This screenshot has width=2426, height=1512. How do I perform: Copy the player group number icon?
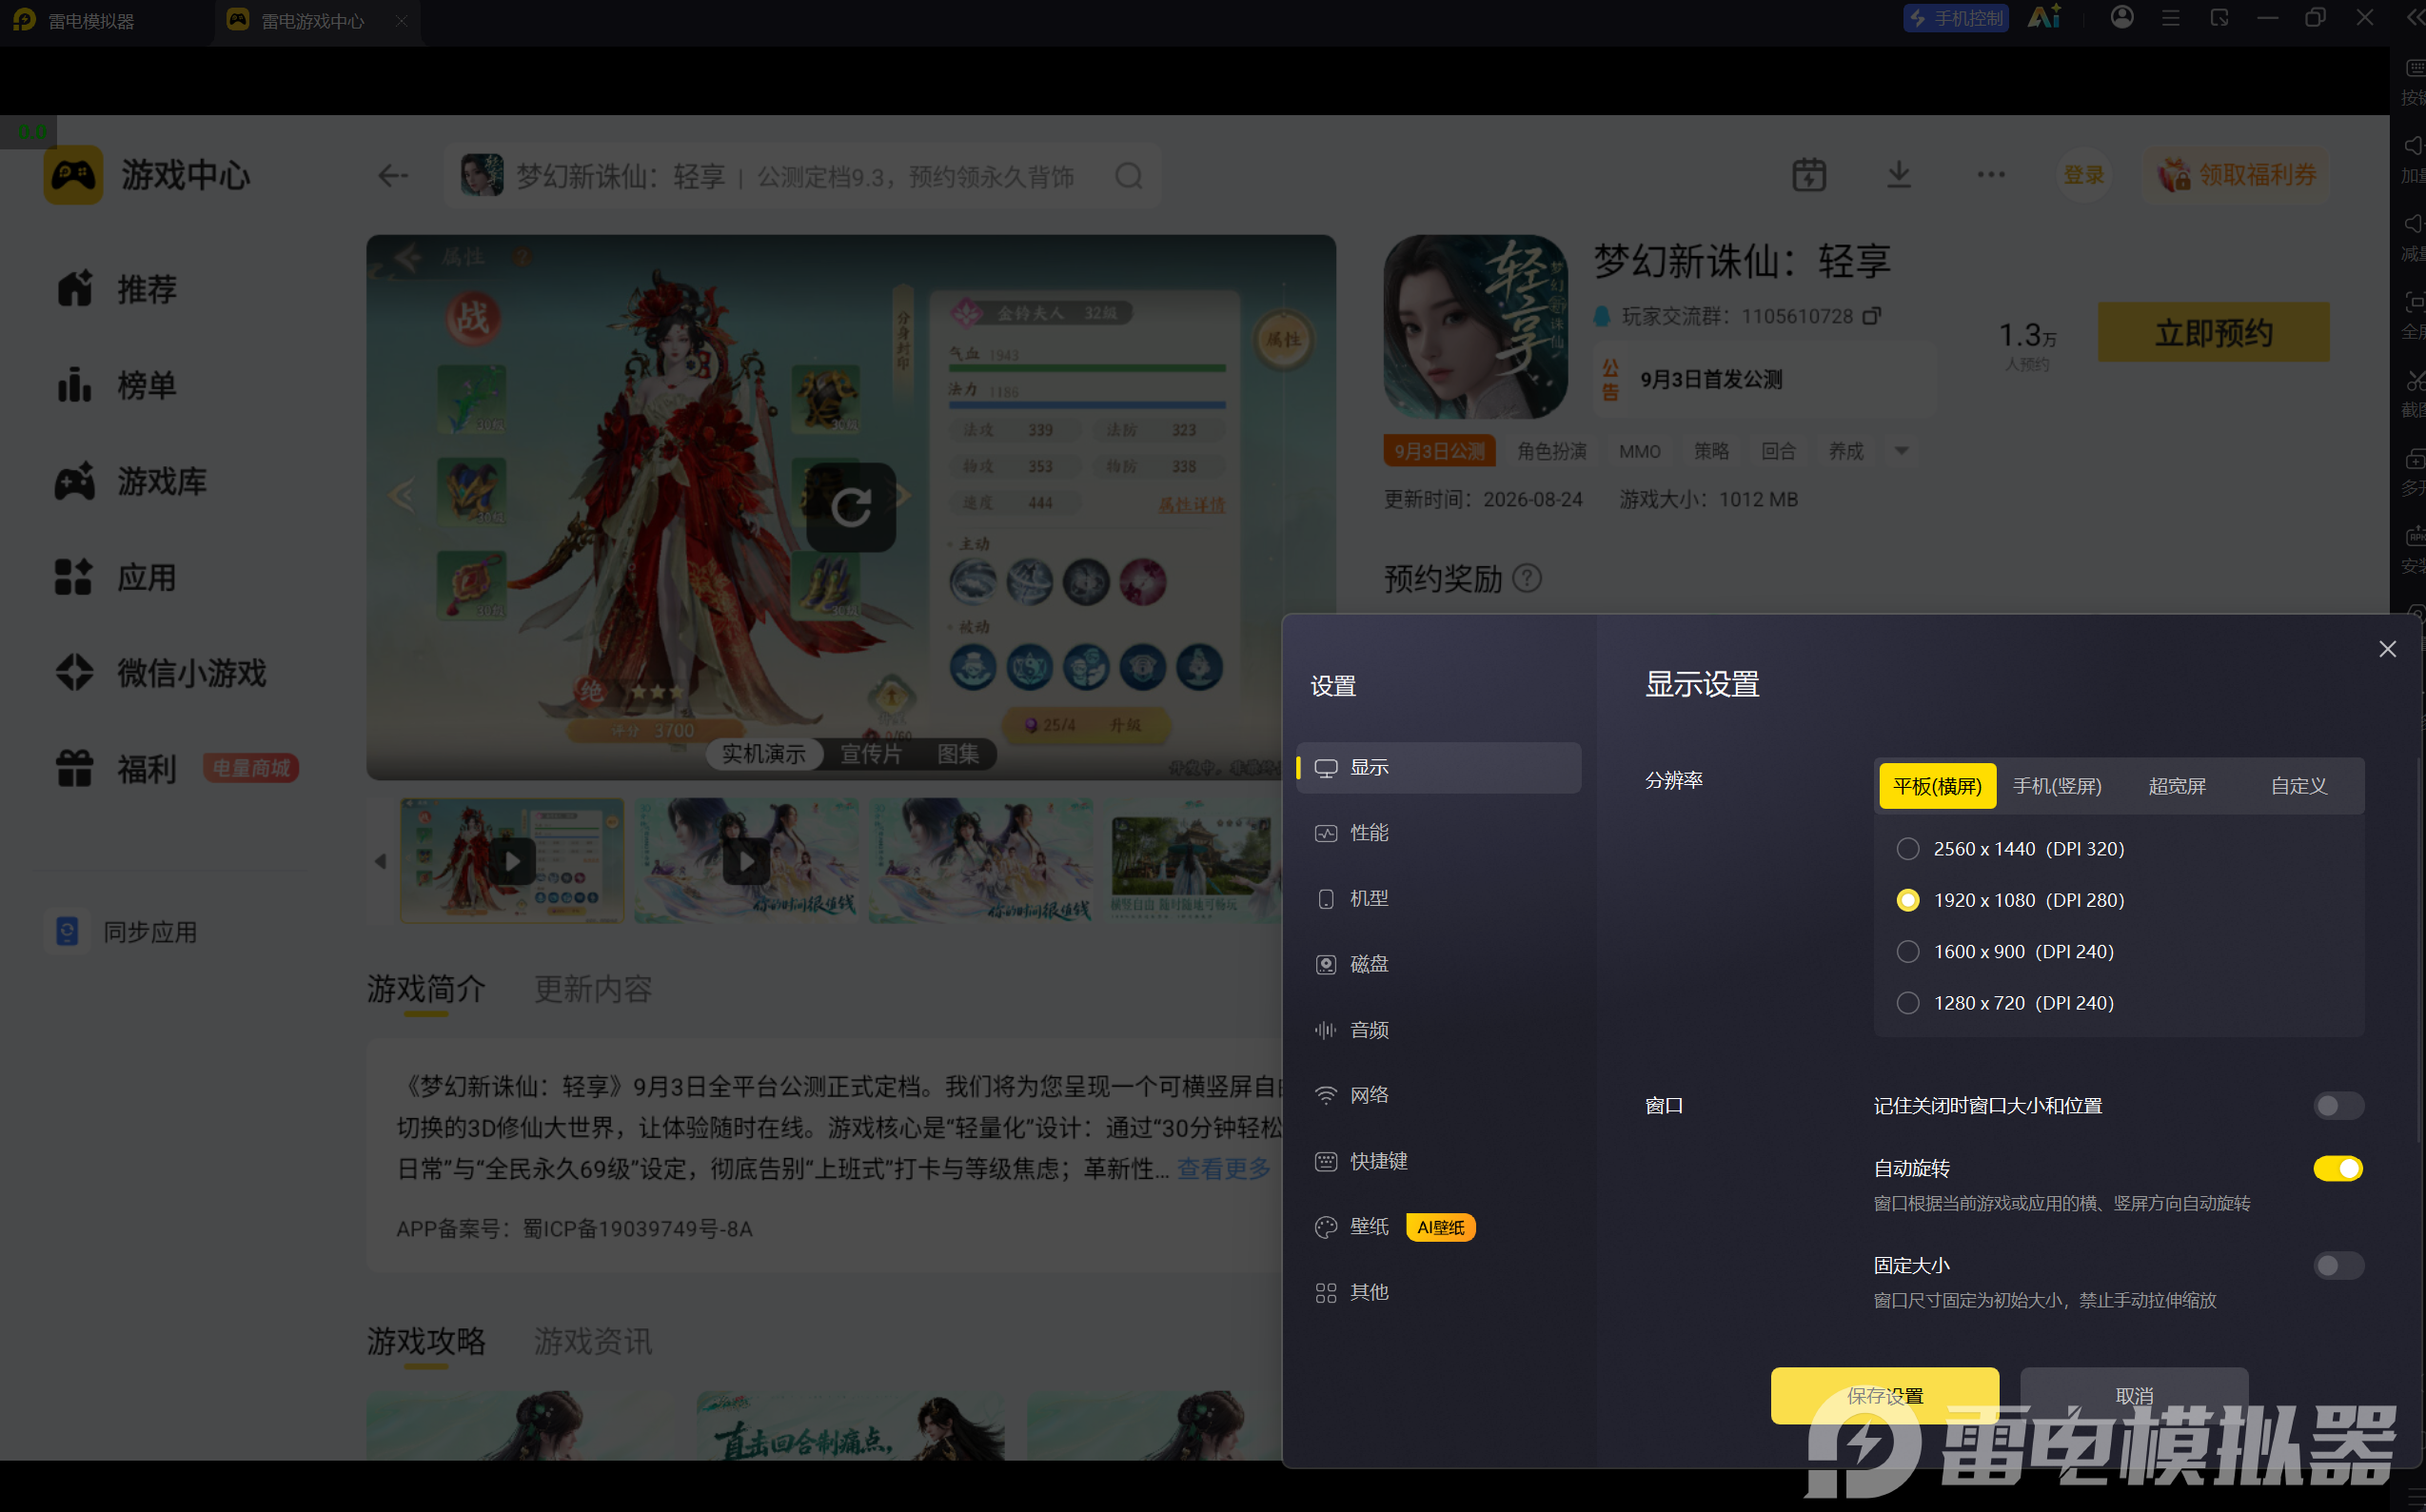point(1872,316)
